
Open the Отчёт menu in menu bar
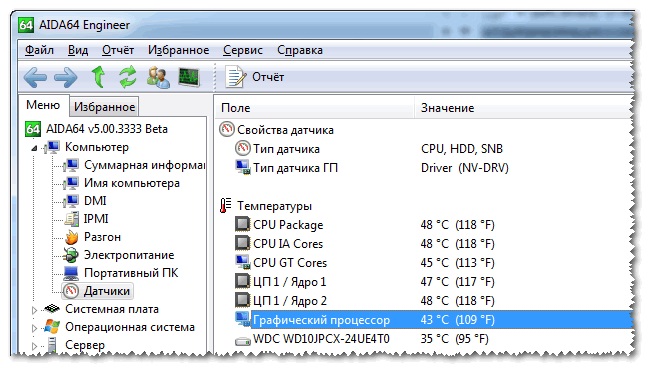(x=118, y=50)
